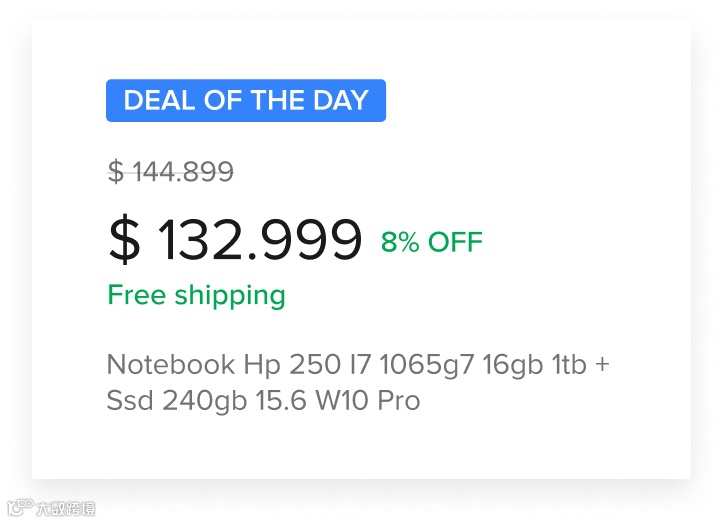Click the $ 132.999 current price
This screenshot has height=523, width=723.
pyautogui.click(x=235, y=240)
